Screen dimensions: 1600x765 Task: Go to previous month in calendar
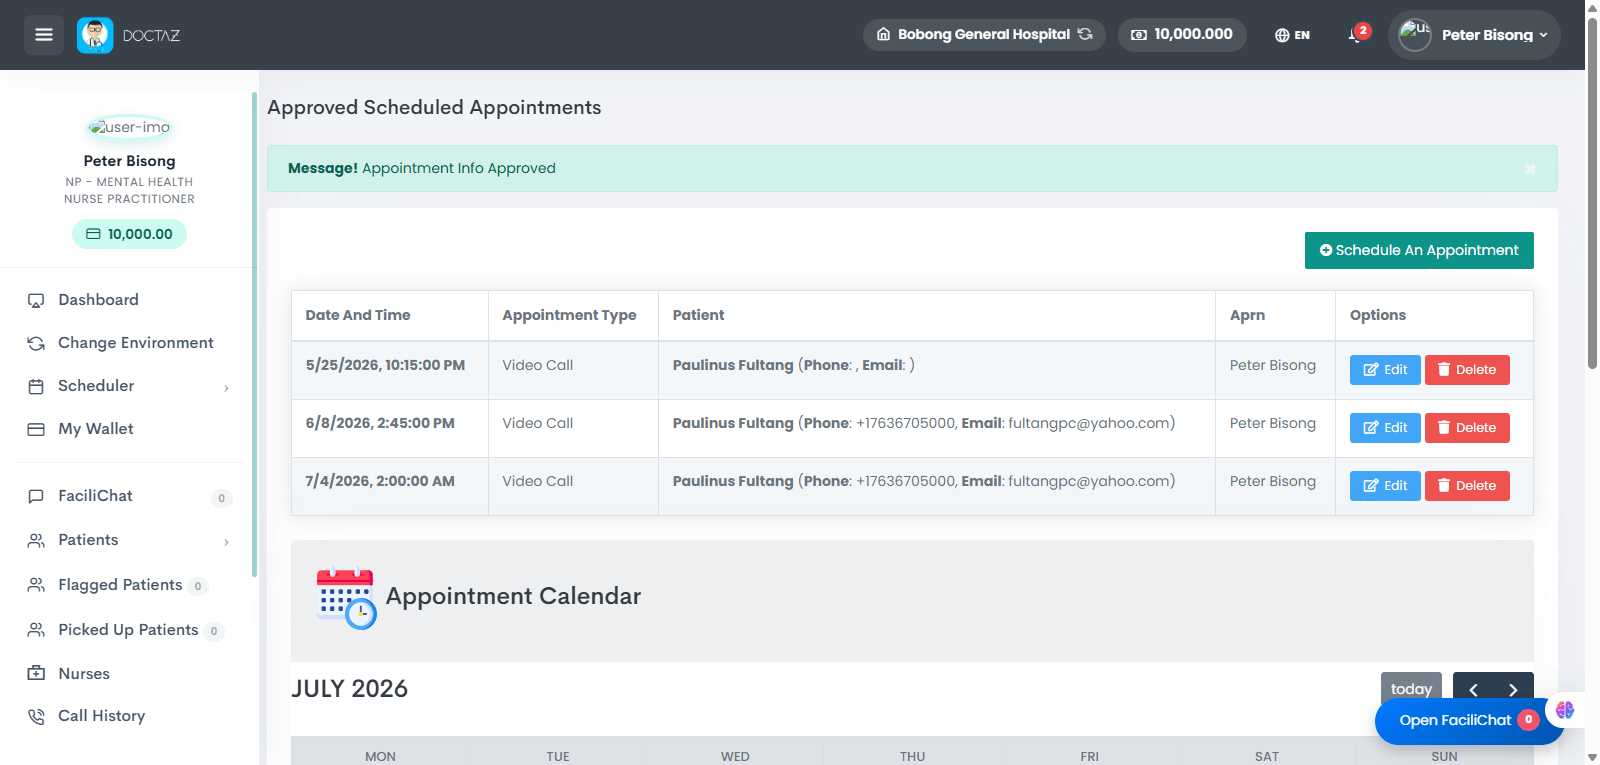point(1473,689)
